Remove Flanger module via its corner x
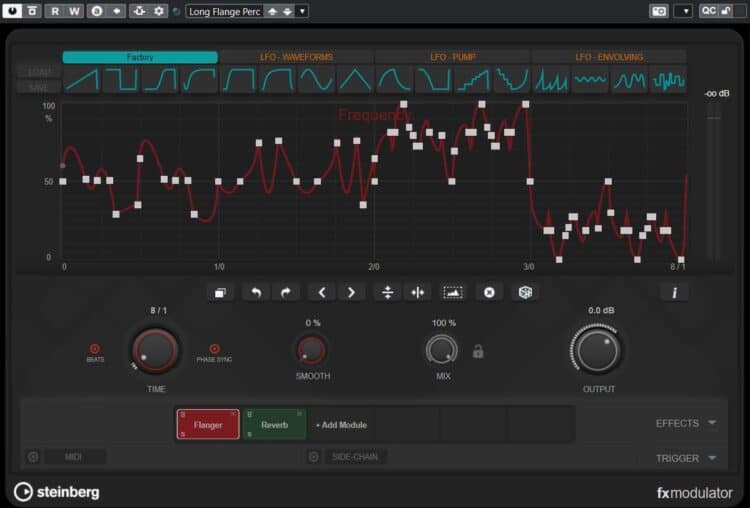Viewport: 750px width, 508px height. 233,413
